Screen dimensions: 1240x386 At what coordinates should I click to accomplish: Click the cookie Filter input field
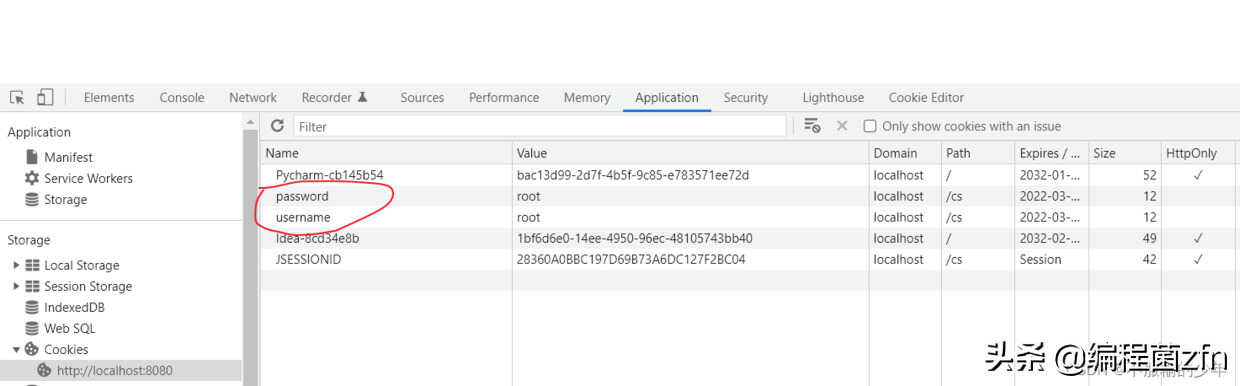(539, 126)
